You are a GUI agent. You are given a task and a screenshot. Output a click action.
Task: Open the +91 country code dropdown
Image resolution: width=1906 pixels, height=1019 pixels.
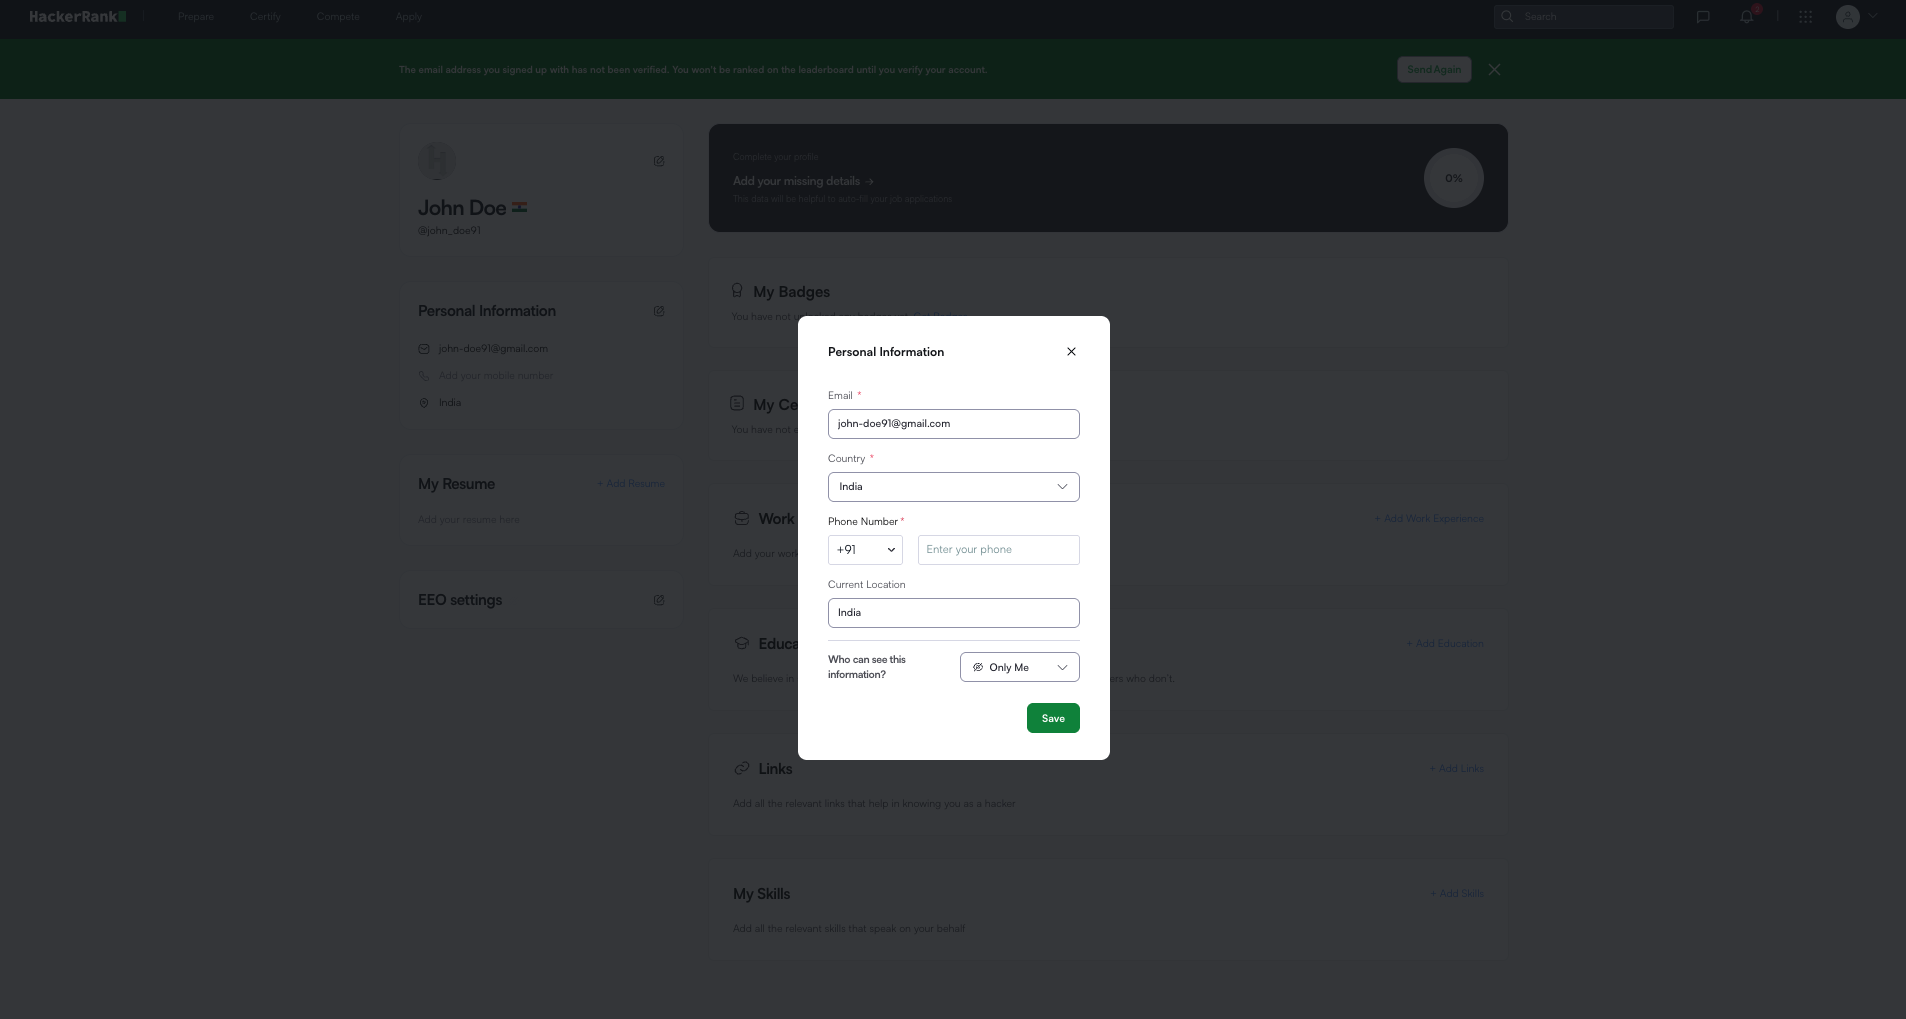[x=865, y=550]
